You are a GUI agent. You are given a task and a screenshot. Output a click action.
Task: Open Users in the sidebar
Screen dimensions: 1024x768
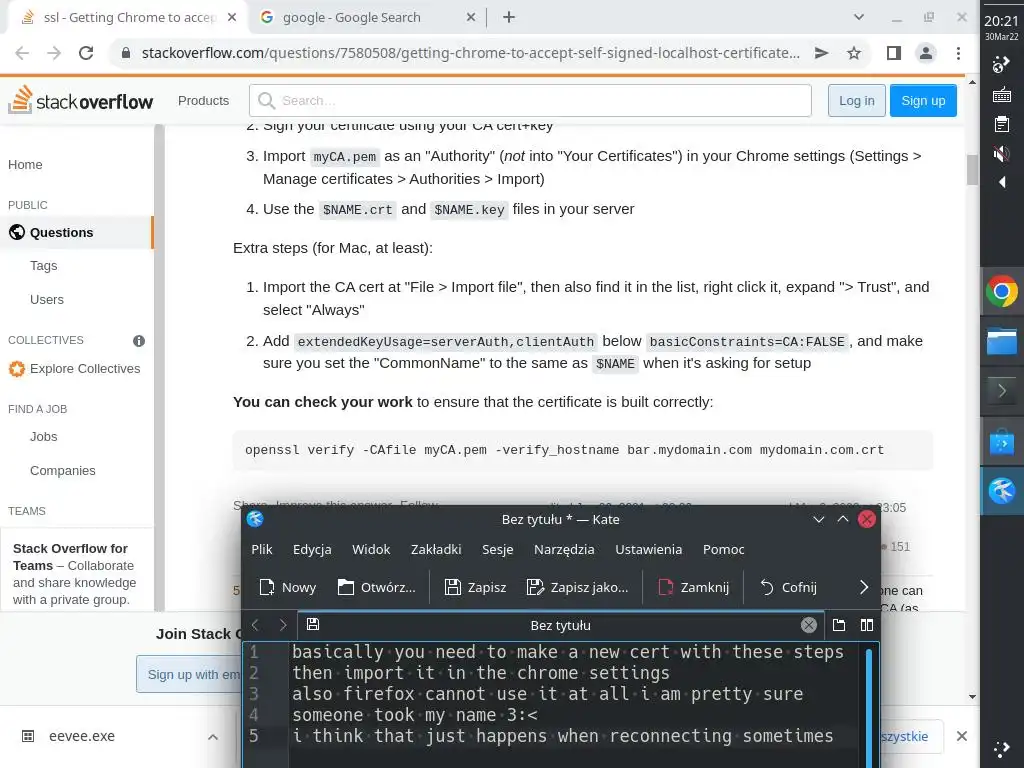tap(47, 300)
